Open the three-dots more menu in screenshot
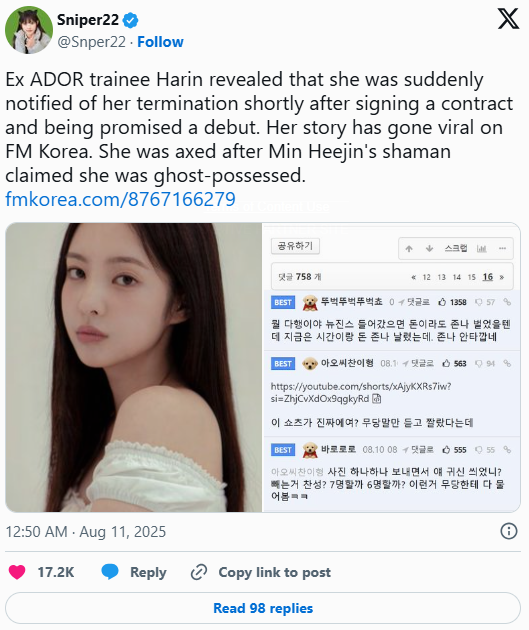 pyautogui.click(x=502, y=248)
